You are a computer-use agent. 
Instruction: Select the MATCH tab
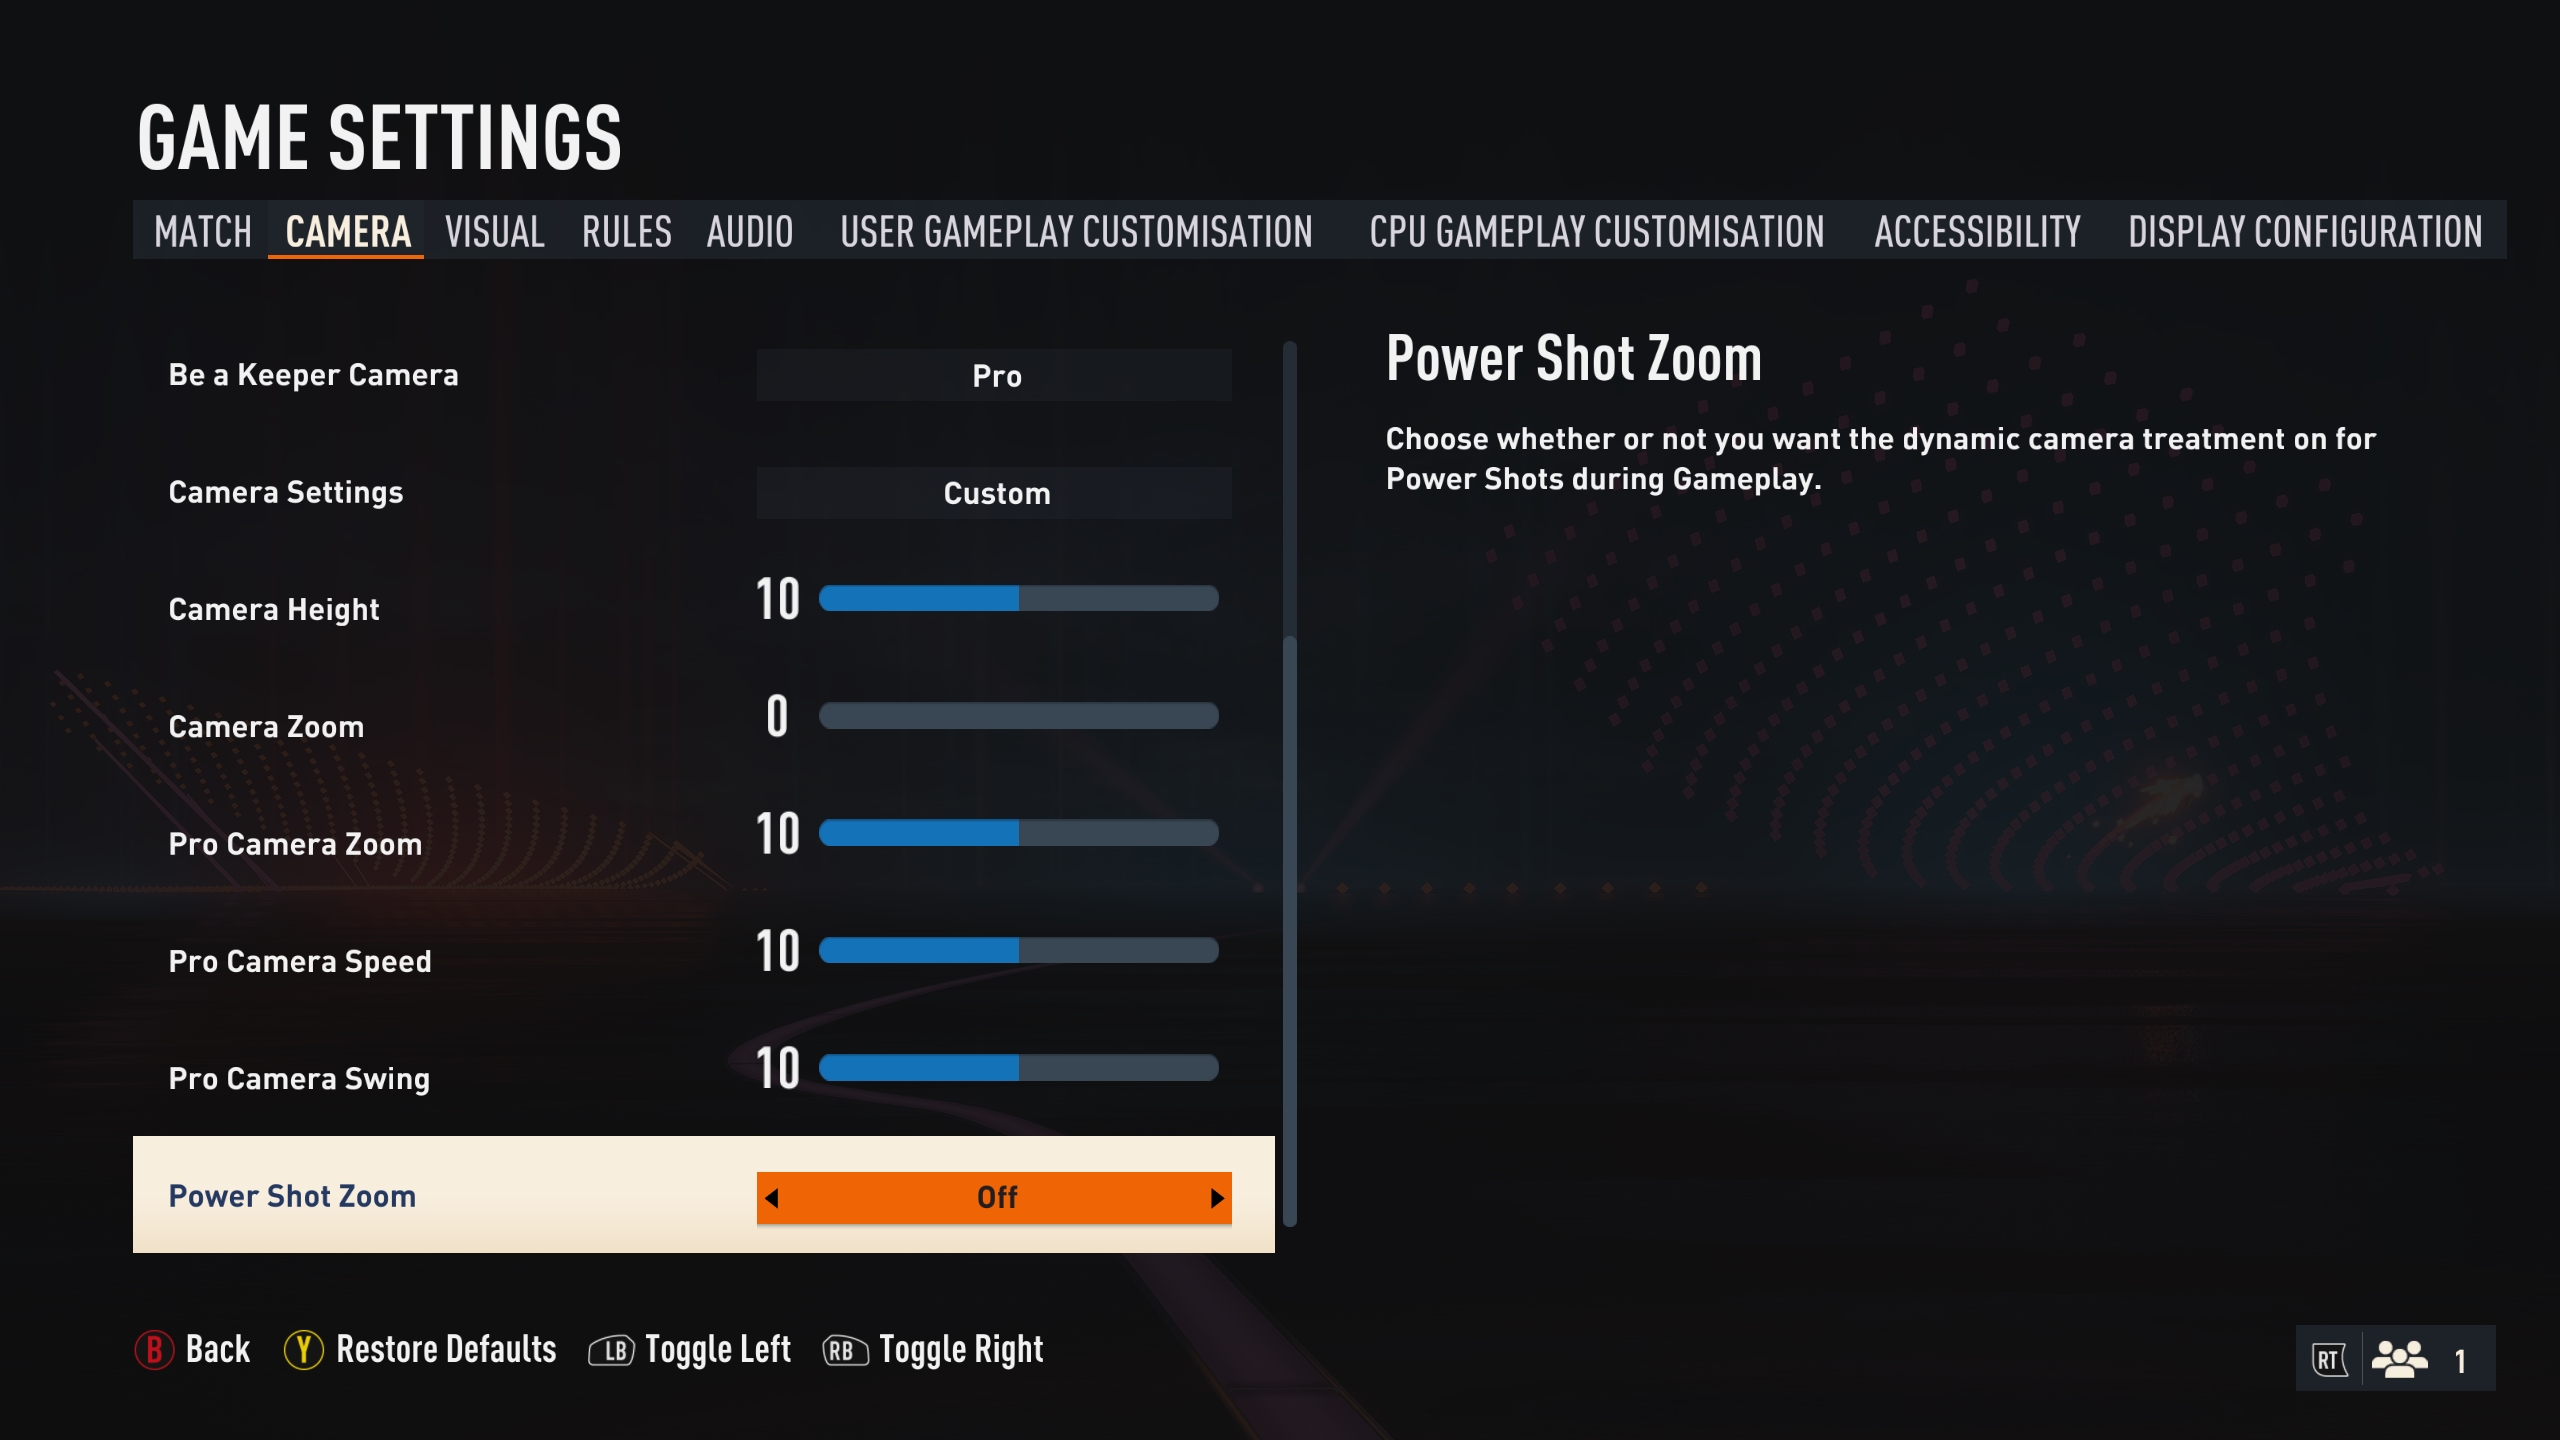[x=202, y=230]
